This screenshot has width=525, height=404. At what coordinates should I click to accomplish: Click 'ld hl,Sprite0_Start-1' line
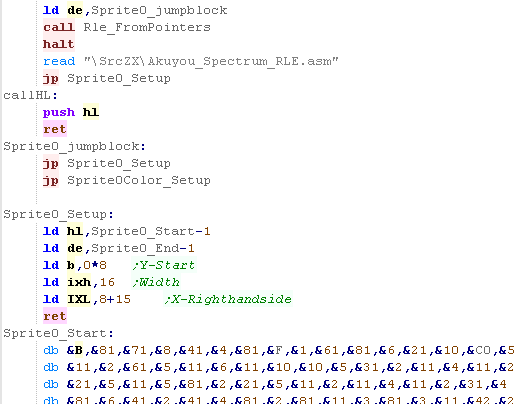click(x=127, y=231)
